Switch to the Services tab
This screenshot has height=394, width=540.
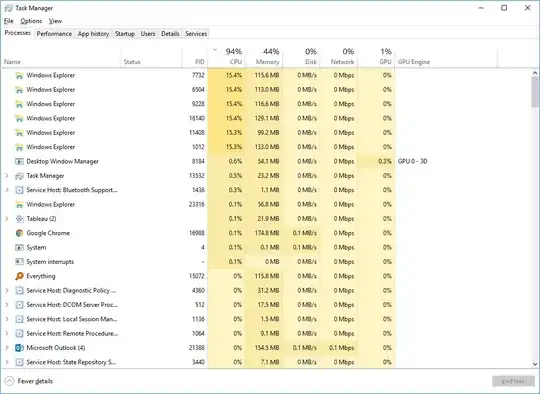[x=196, y=34]
